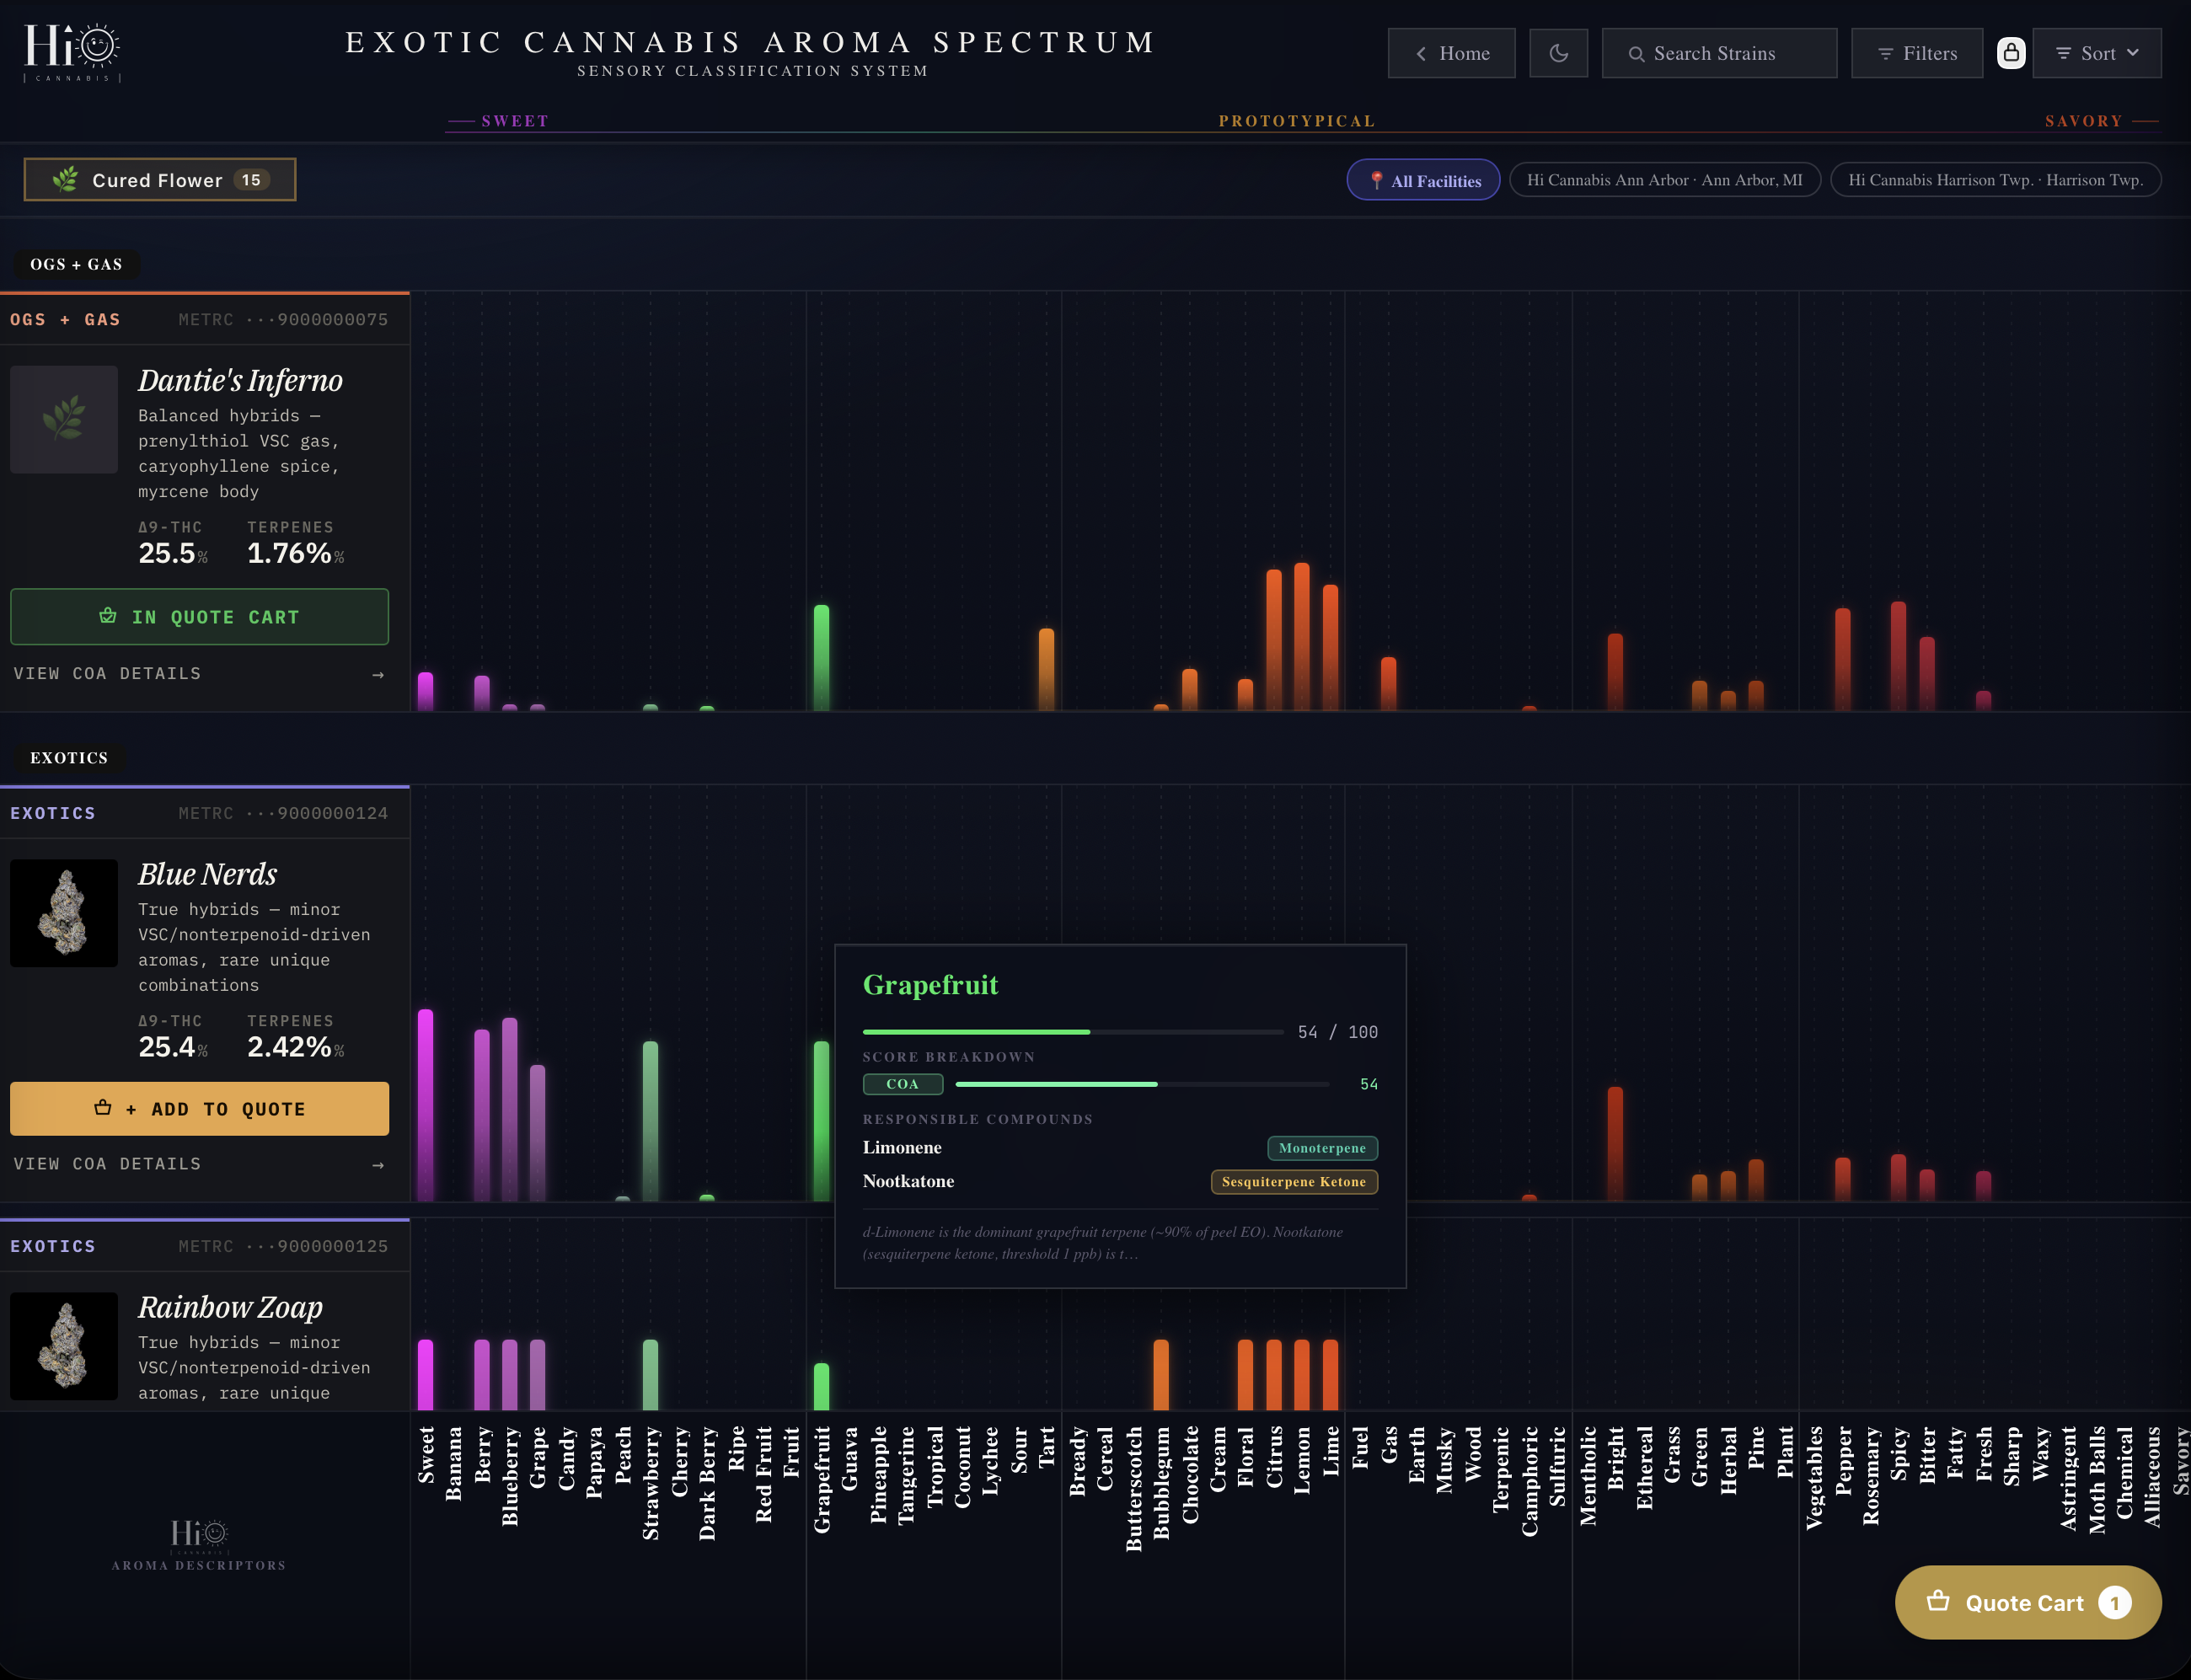Click the EXOTICS section label
2191x1680 pixels.
click(69, 758)
